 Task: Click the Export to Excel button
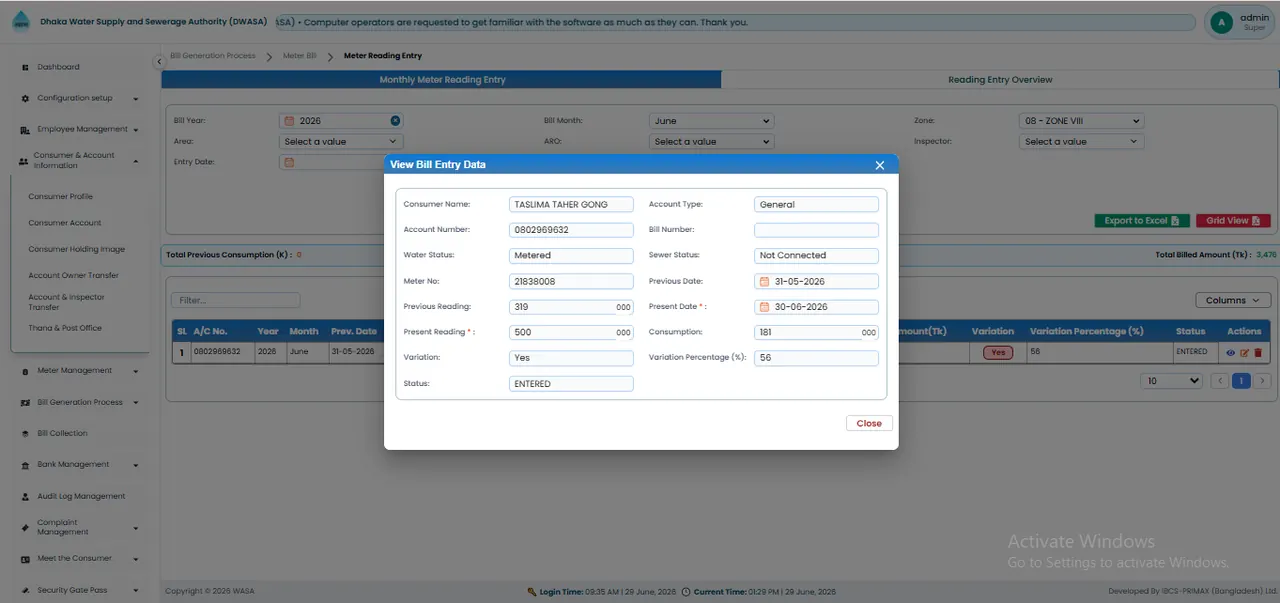1141,221
